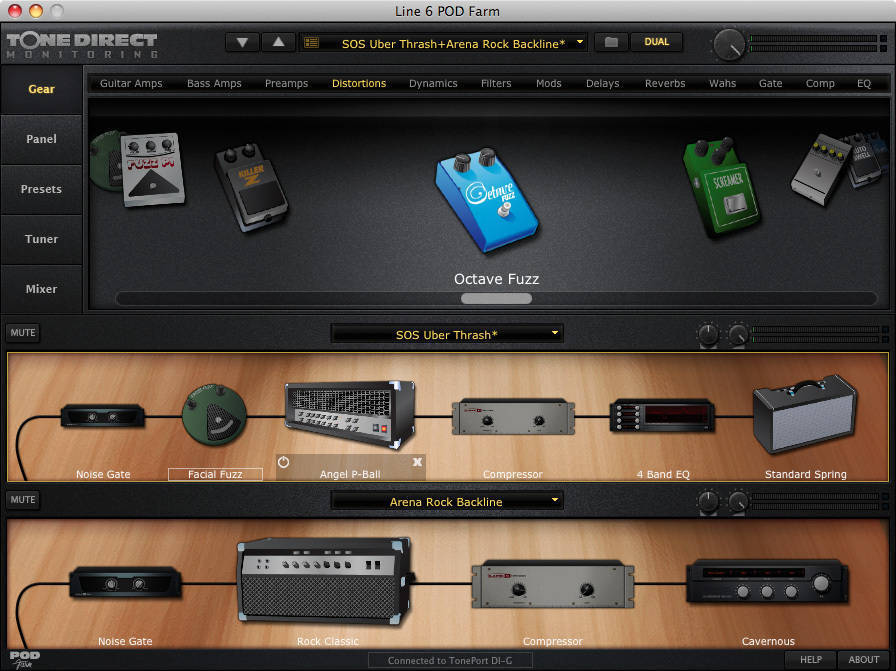Toggle the Angel P-Ball power button

(x=284, y=462)
